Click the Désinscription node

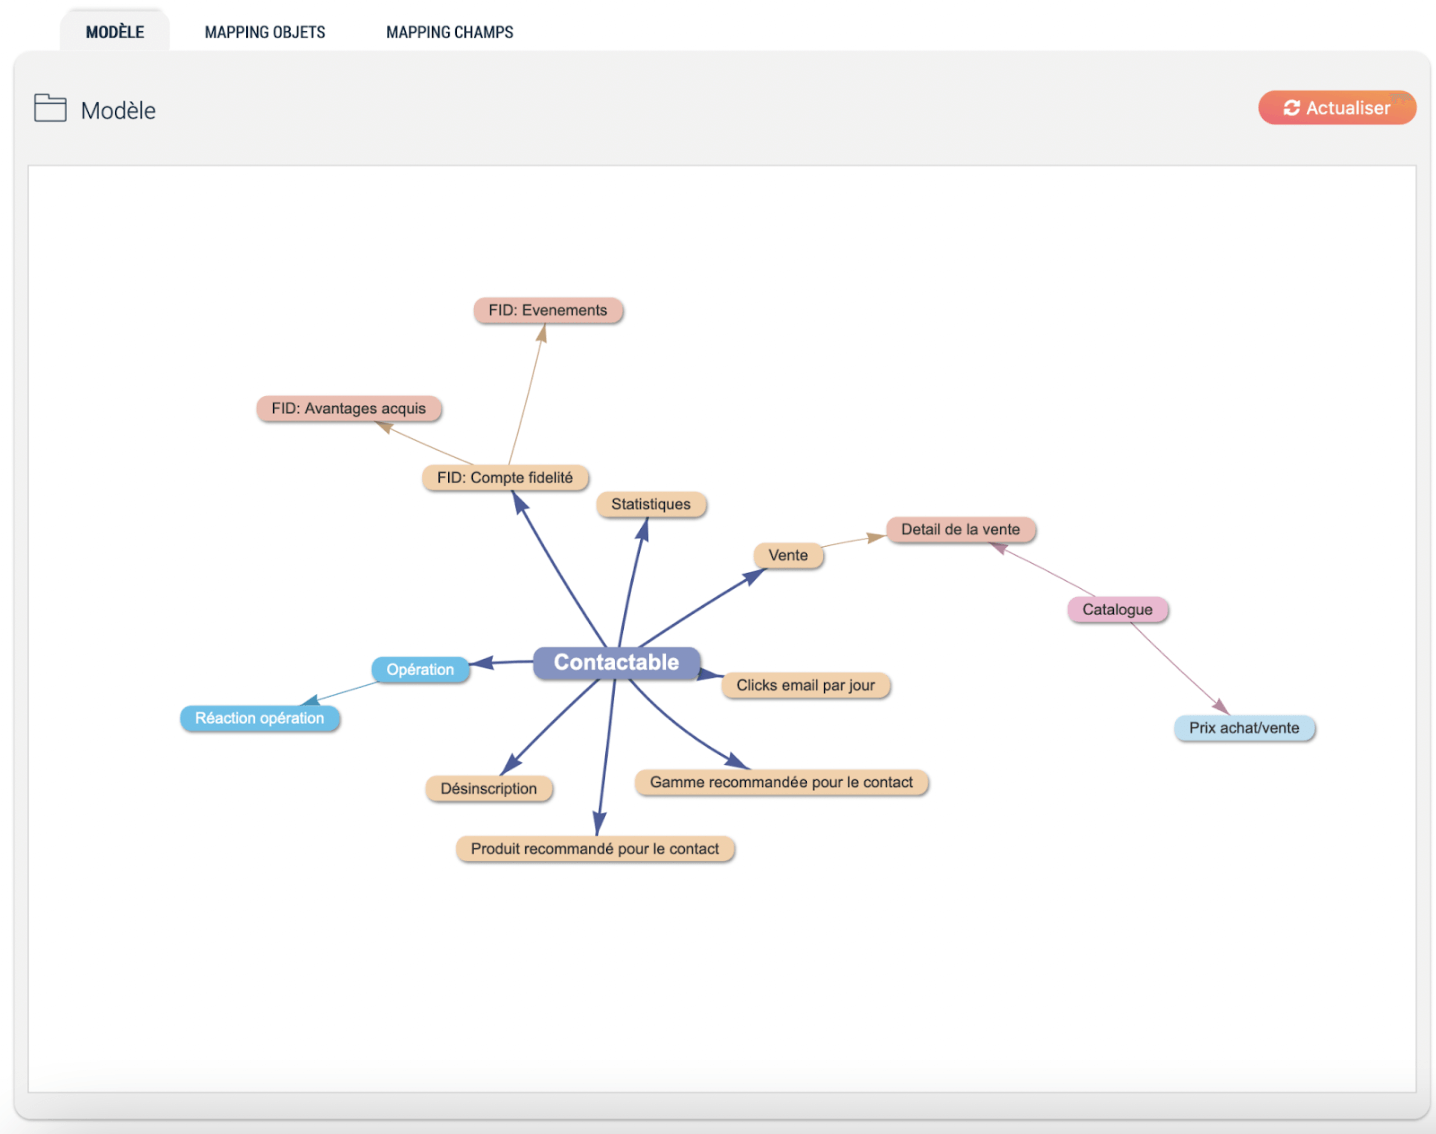pyautogui.click(x=489, y=788)
